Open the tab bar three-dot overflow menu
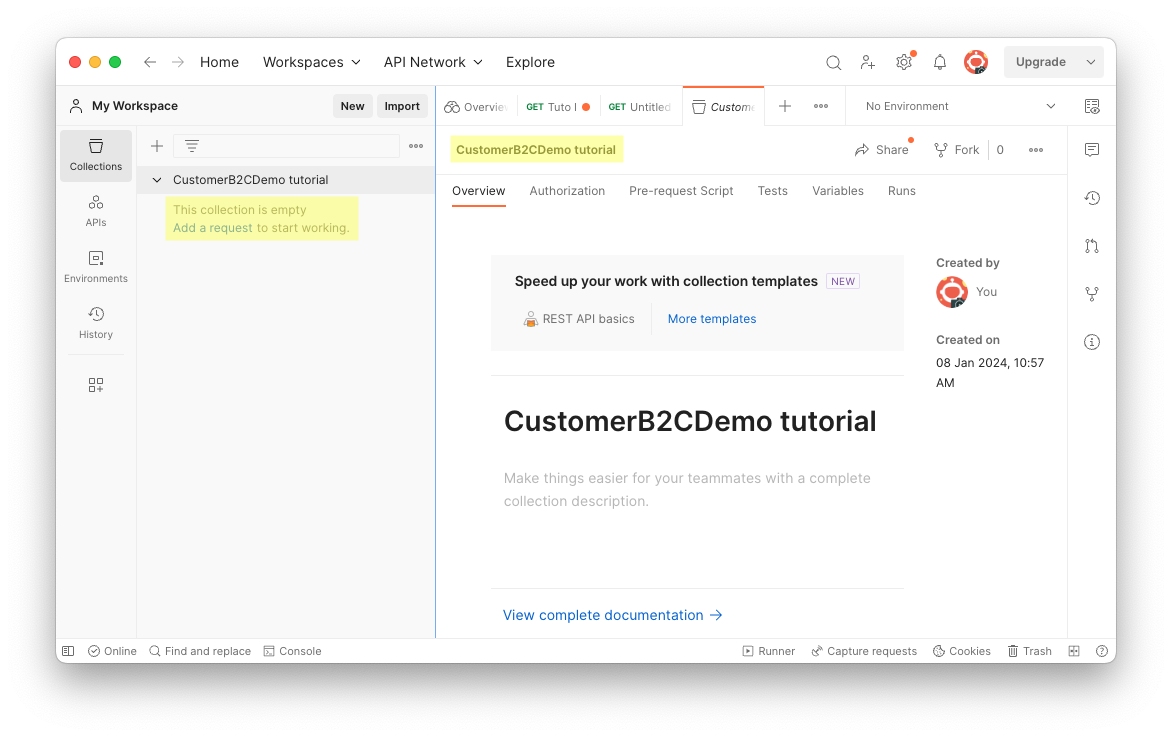 point(821,106)
